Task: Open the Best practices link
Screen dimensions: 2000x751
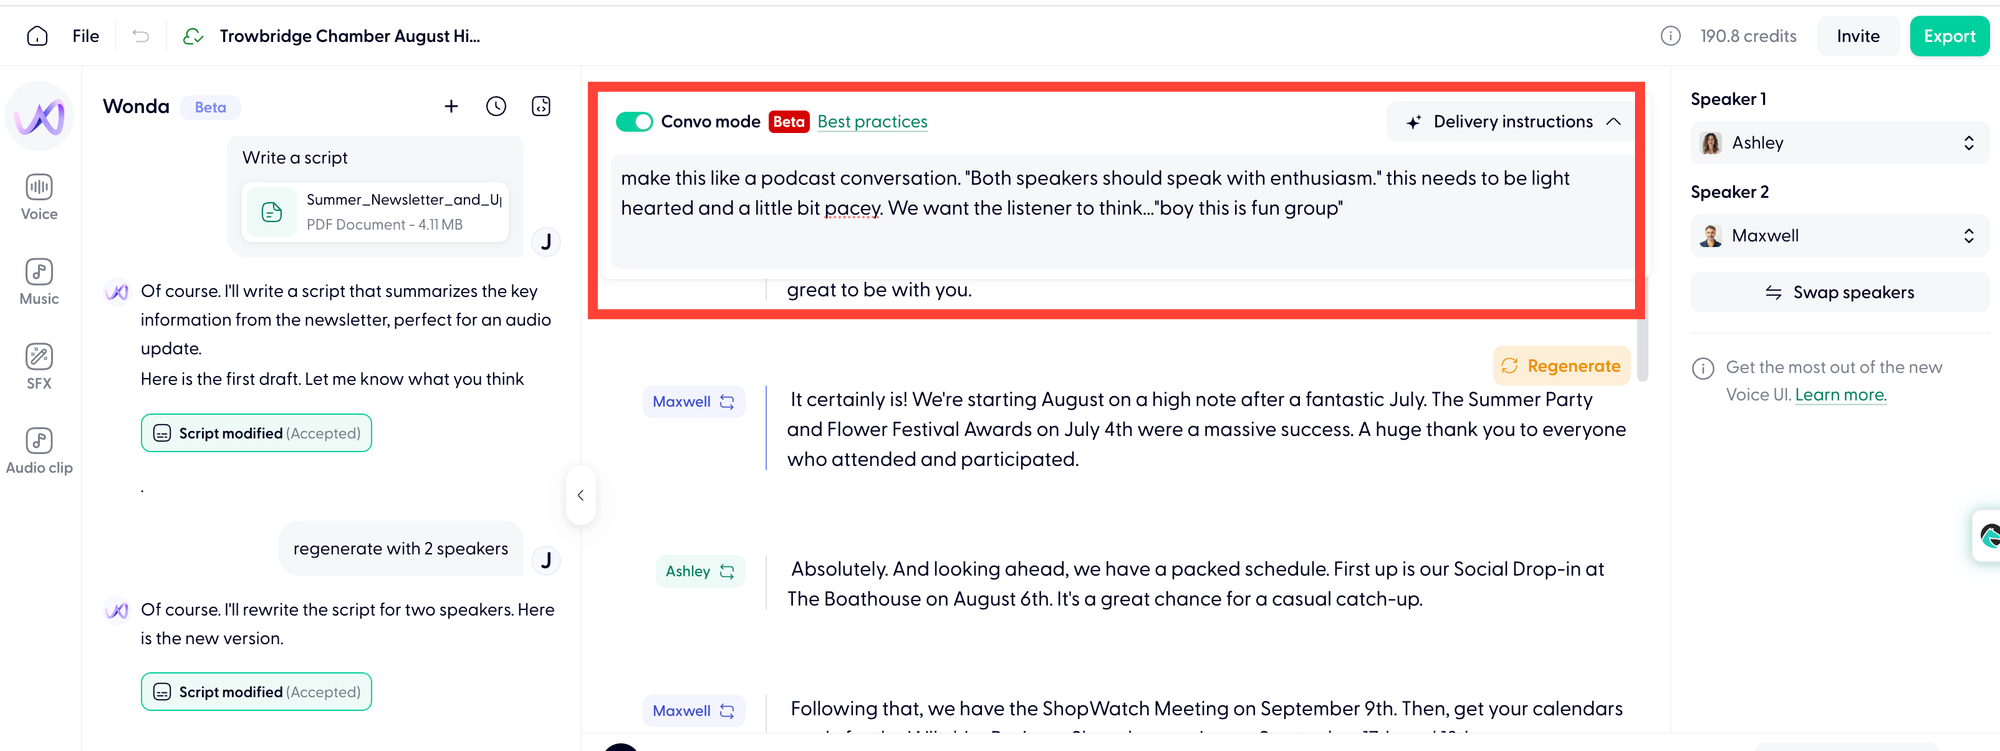Action: 872,122
